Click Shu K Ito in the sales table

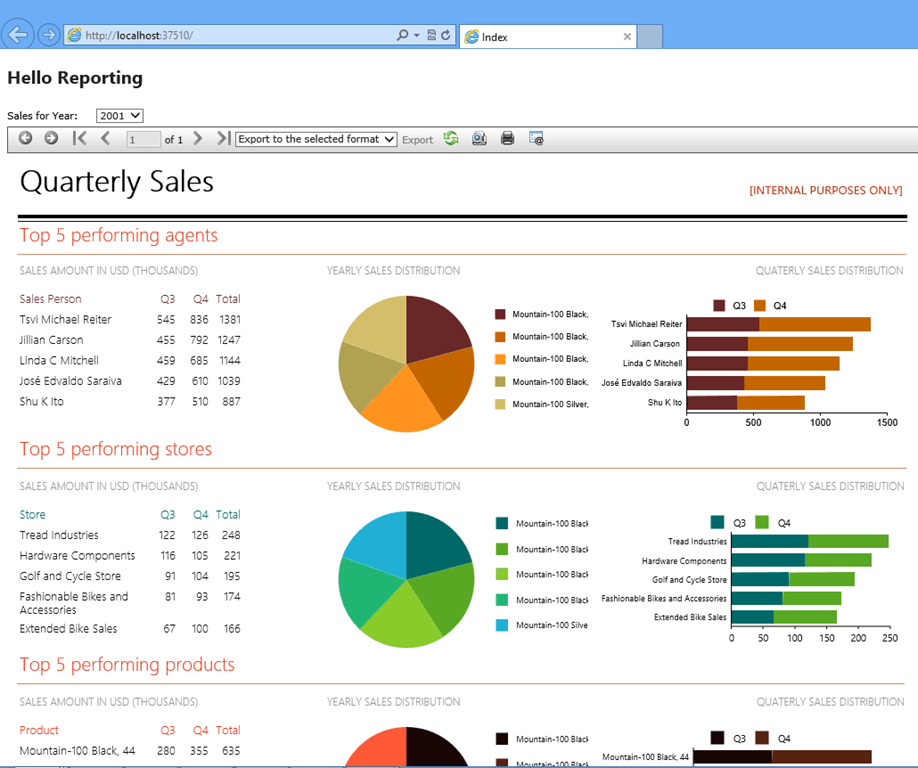(41, 402)
